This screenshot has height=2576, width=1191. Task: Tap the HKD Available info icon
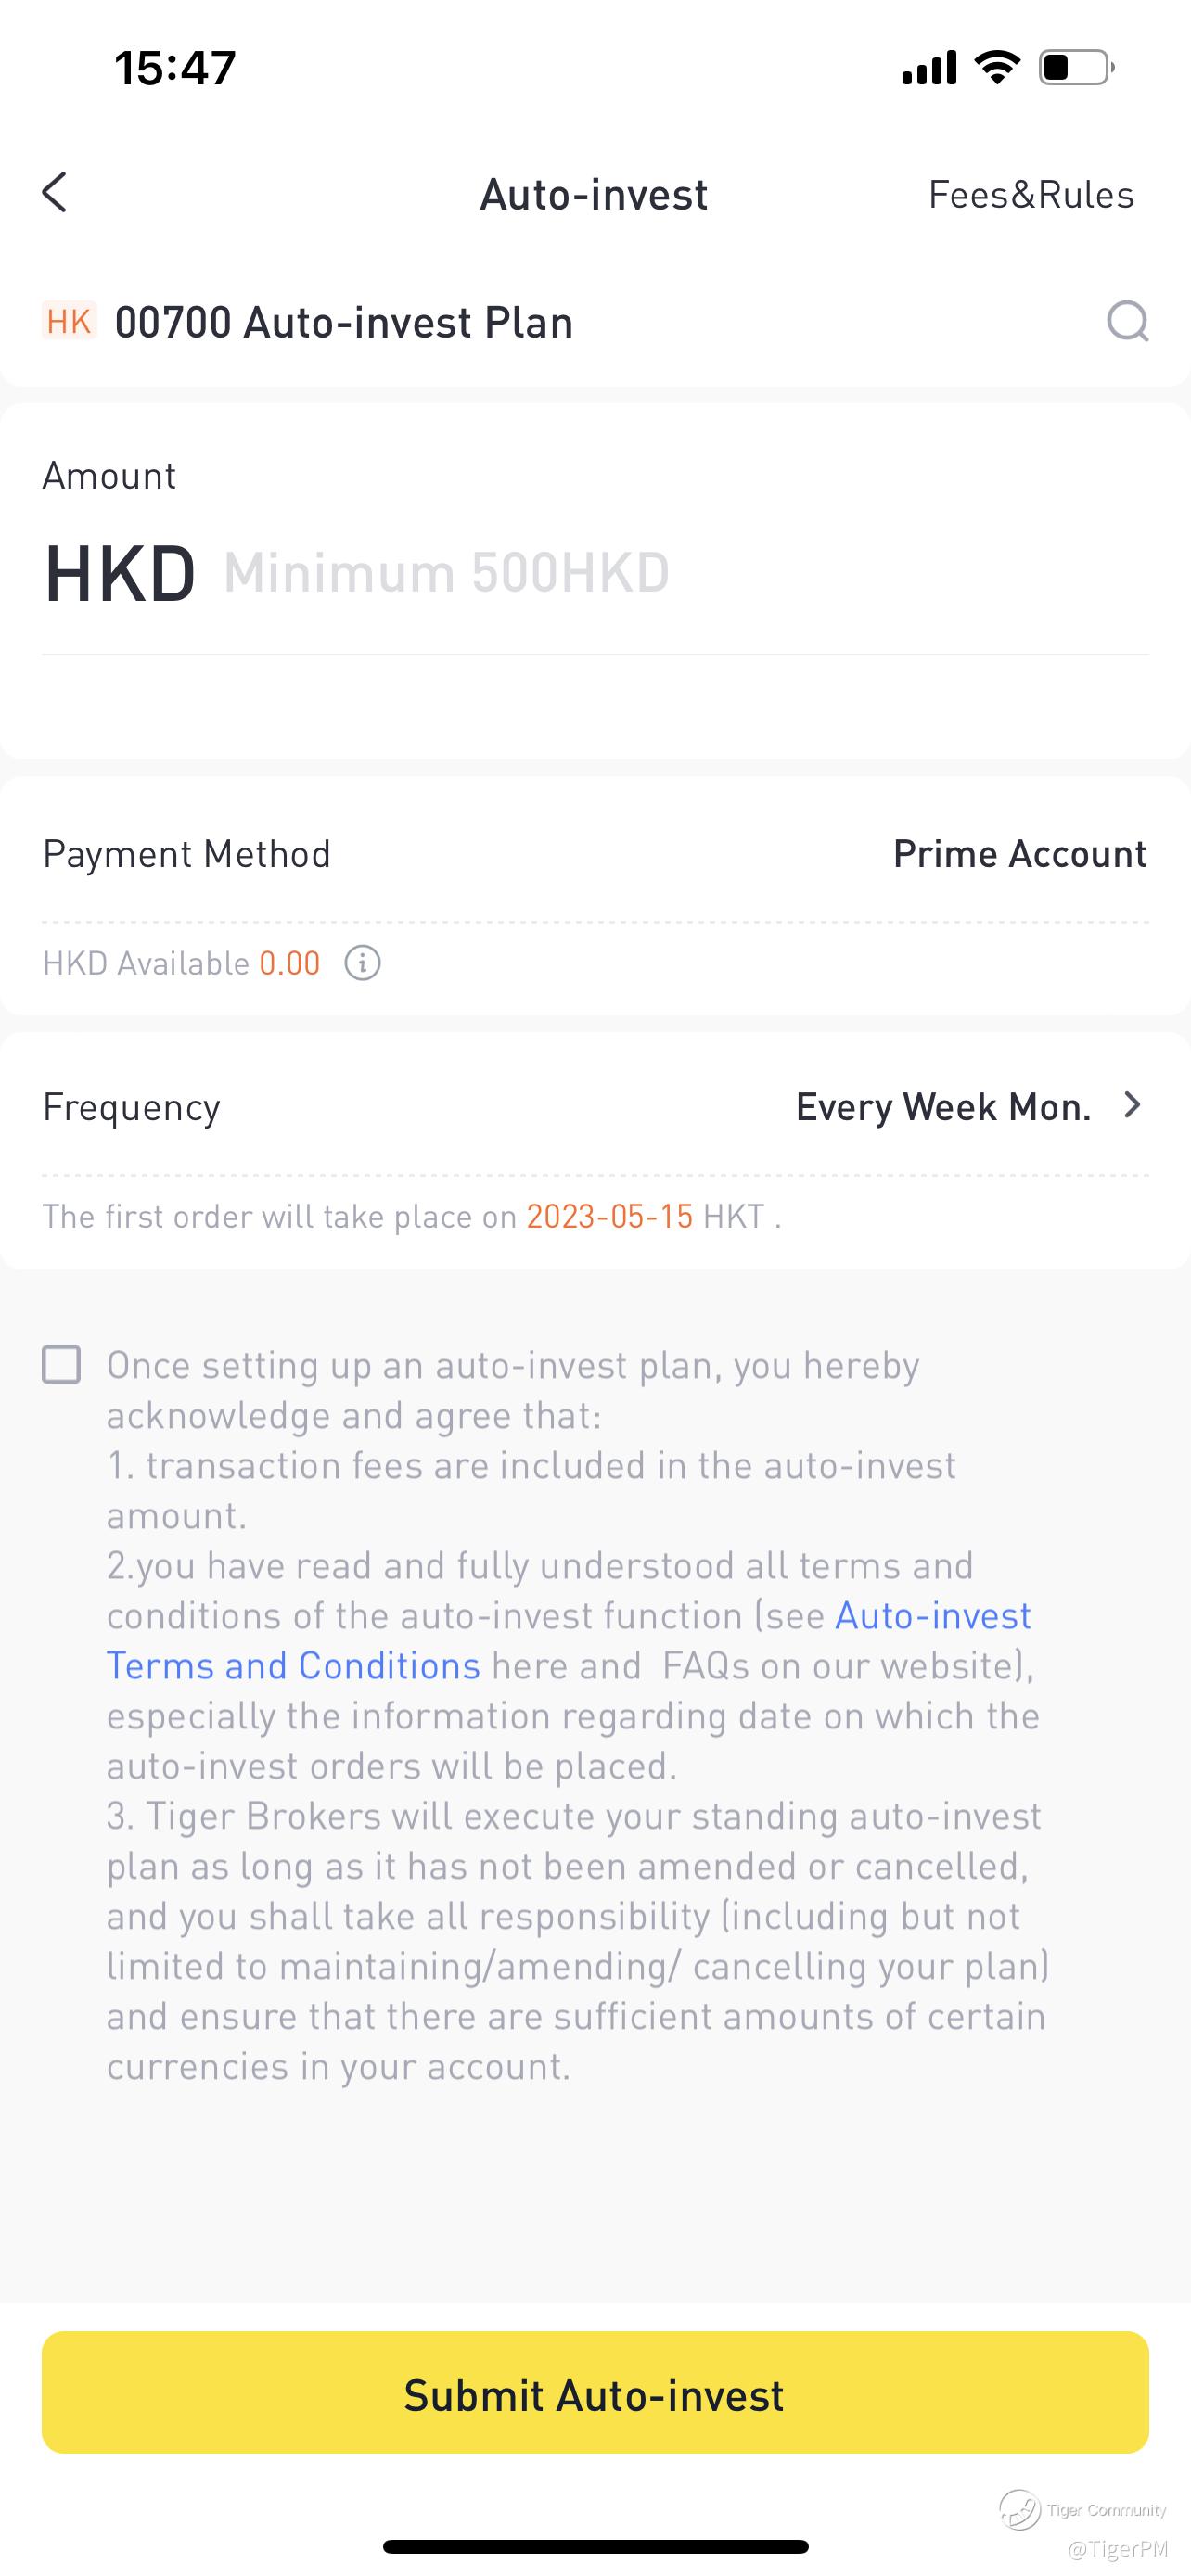click(x=362, y=963)
